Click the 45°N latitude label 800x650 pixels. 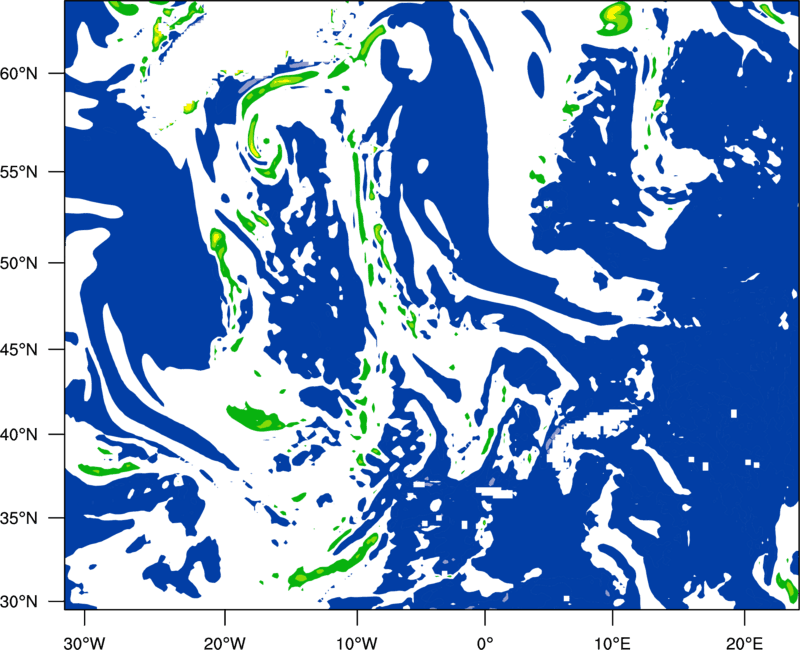pos(19,349)
